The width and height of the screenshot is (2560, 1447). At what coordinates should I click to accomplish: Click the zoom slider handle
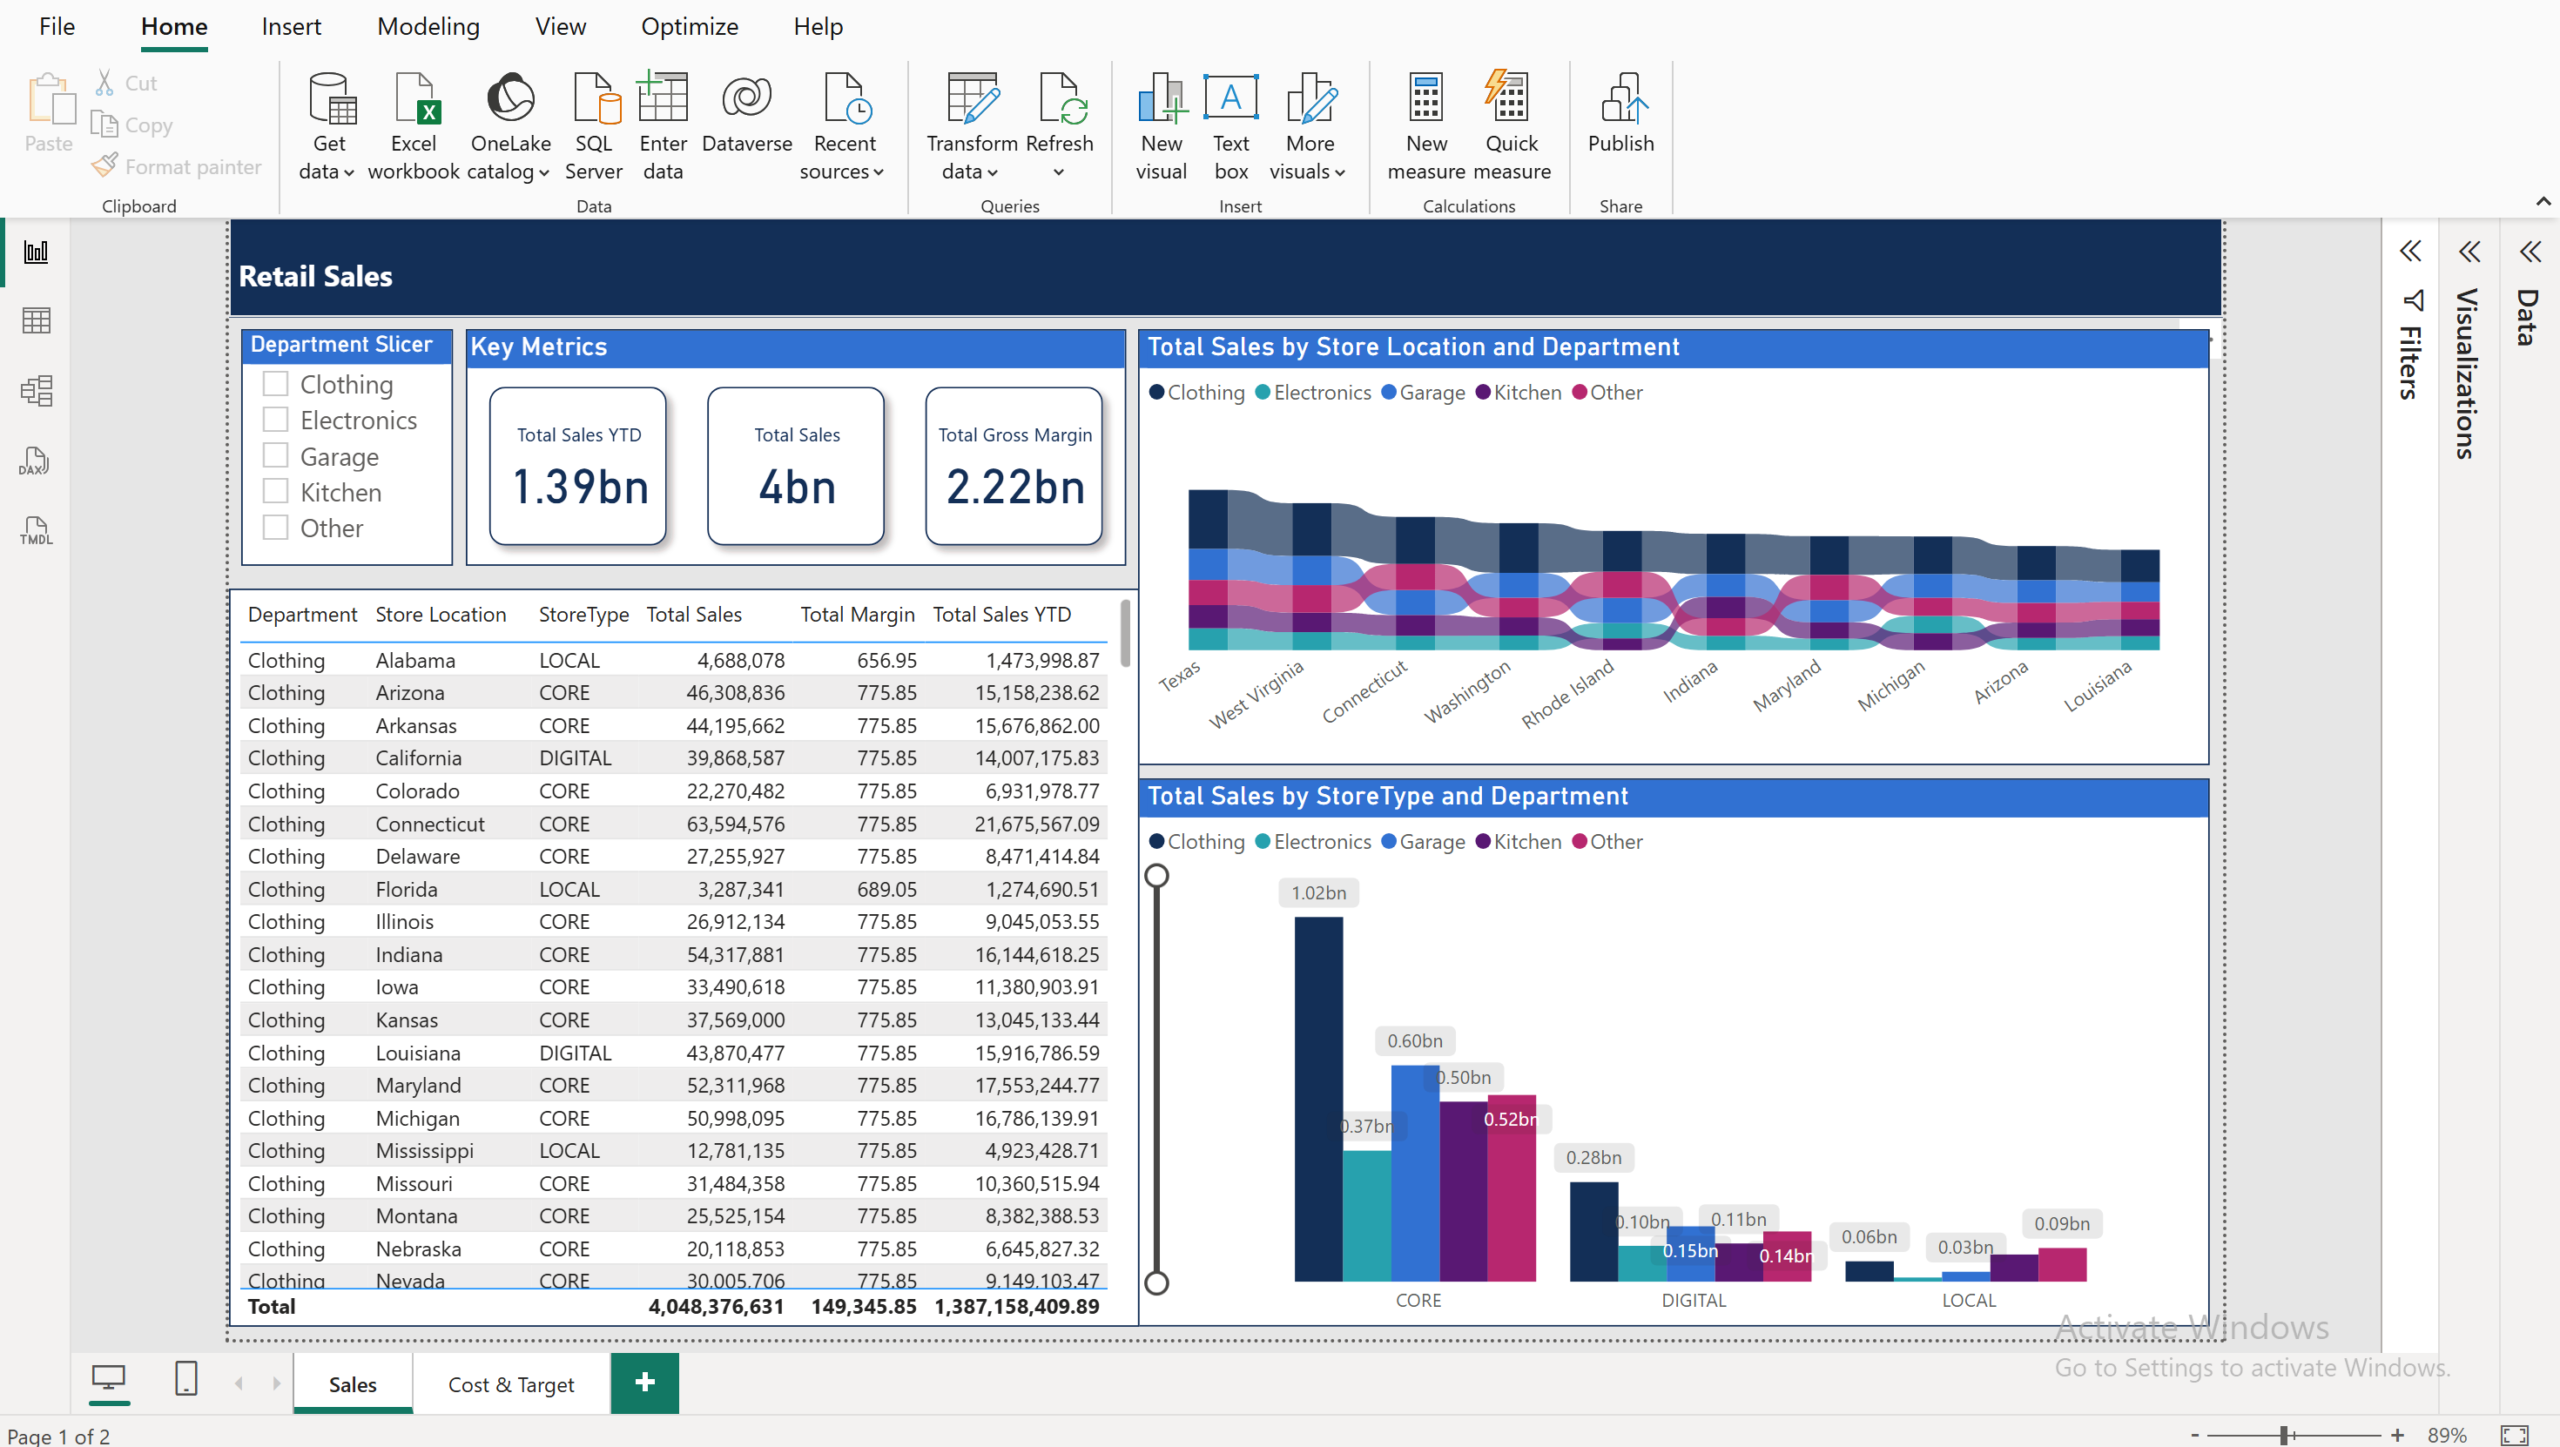tap(2285, 1435)
